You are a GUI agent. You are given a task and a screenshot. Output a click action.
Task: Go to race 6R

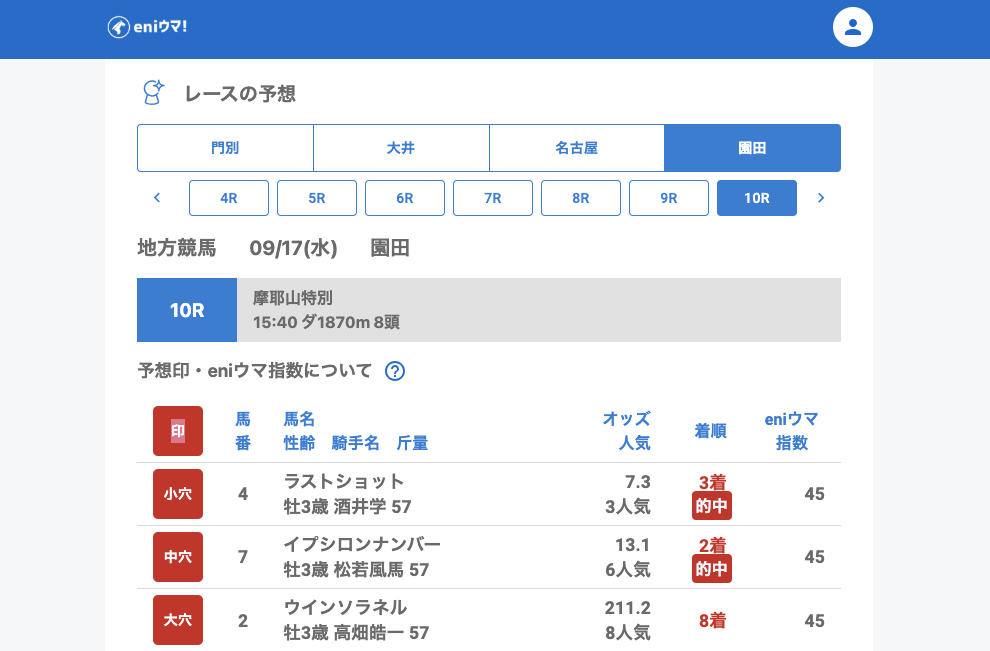(405, 198)
